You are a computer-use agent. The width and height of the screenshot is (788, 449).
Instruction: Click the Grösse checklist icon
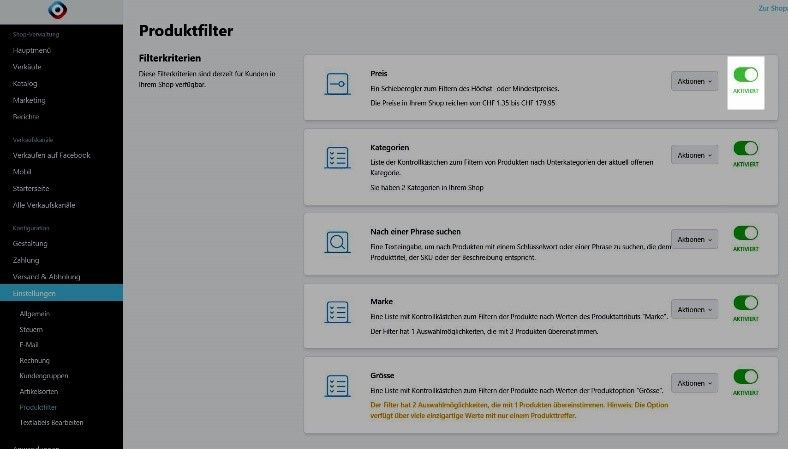(x=338, y=386)
